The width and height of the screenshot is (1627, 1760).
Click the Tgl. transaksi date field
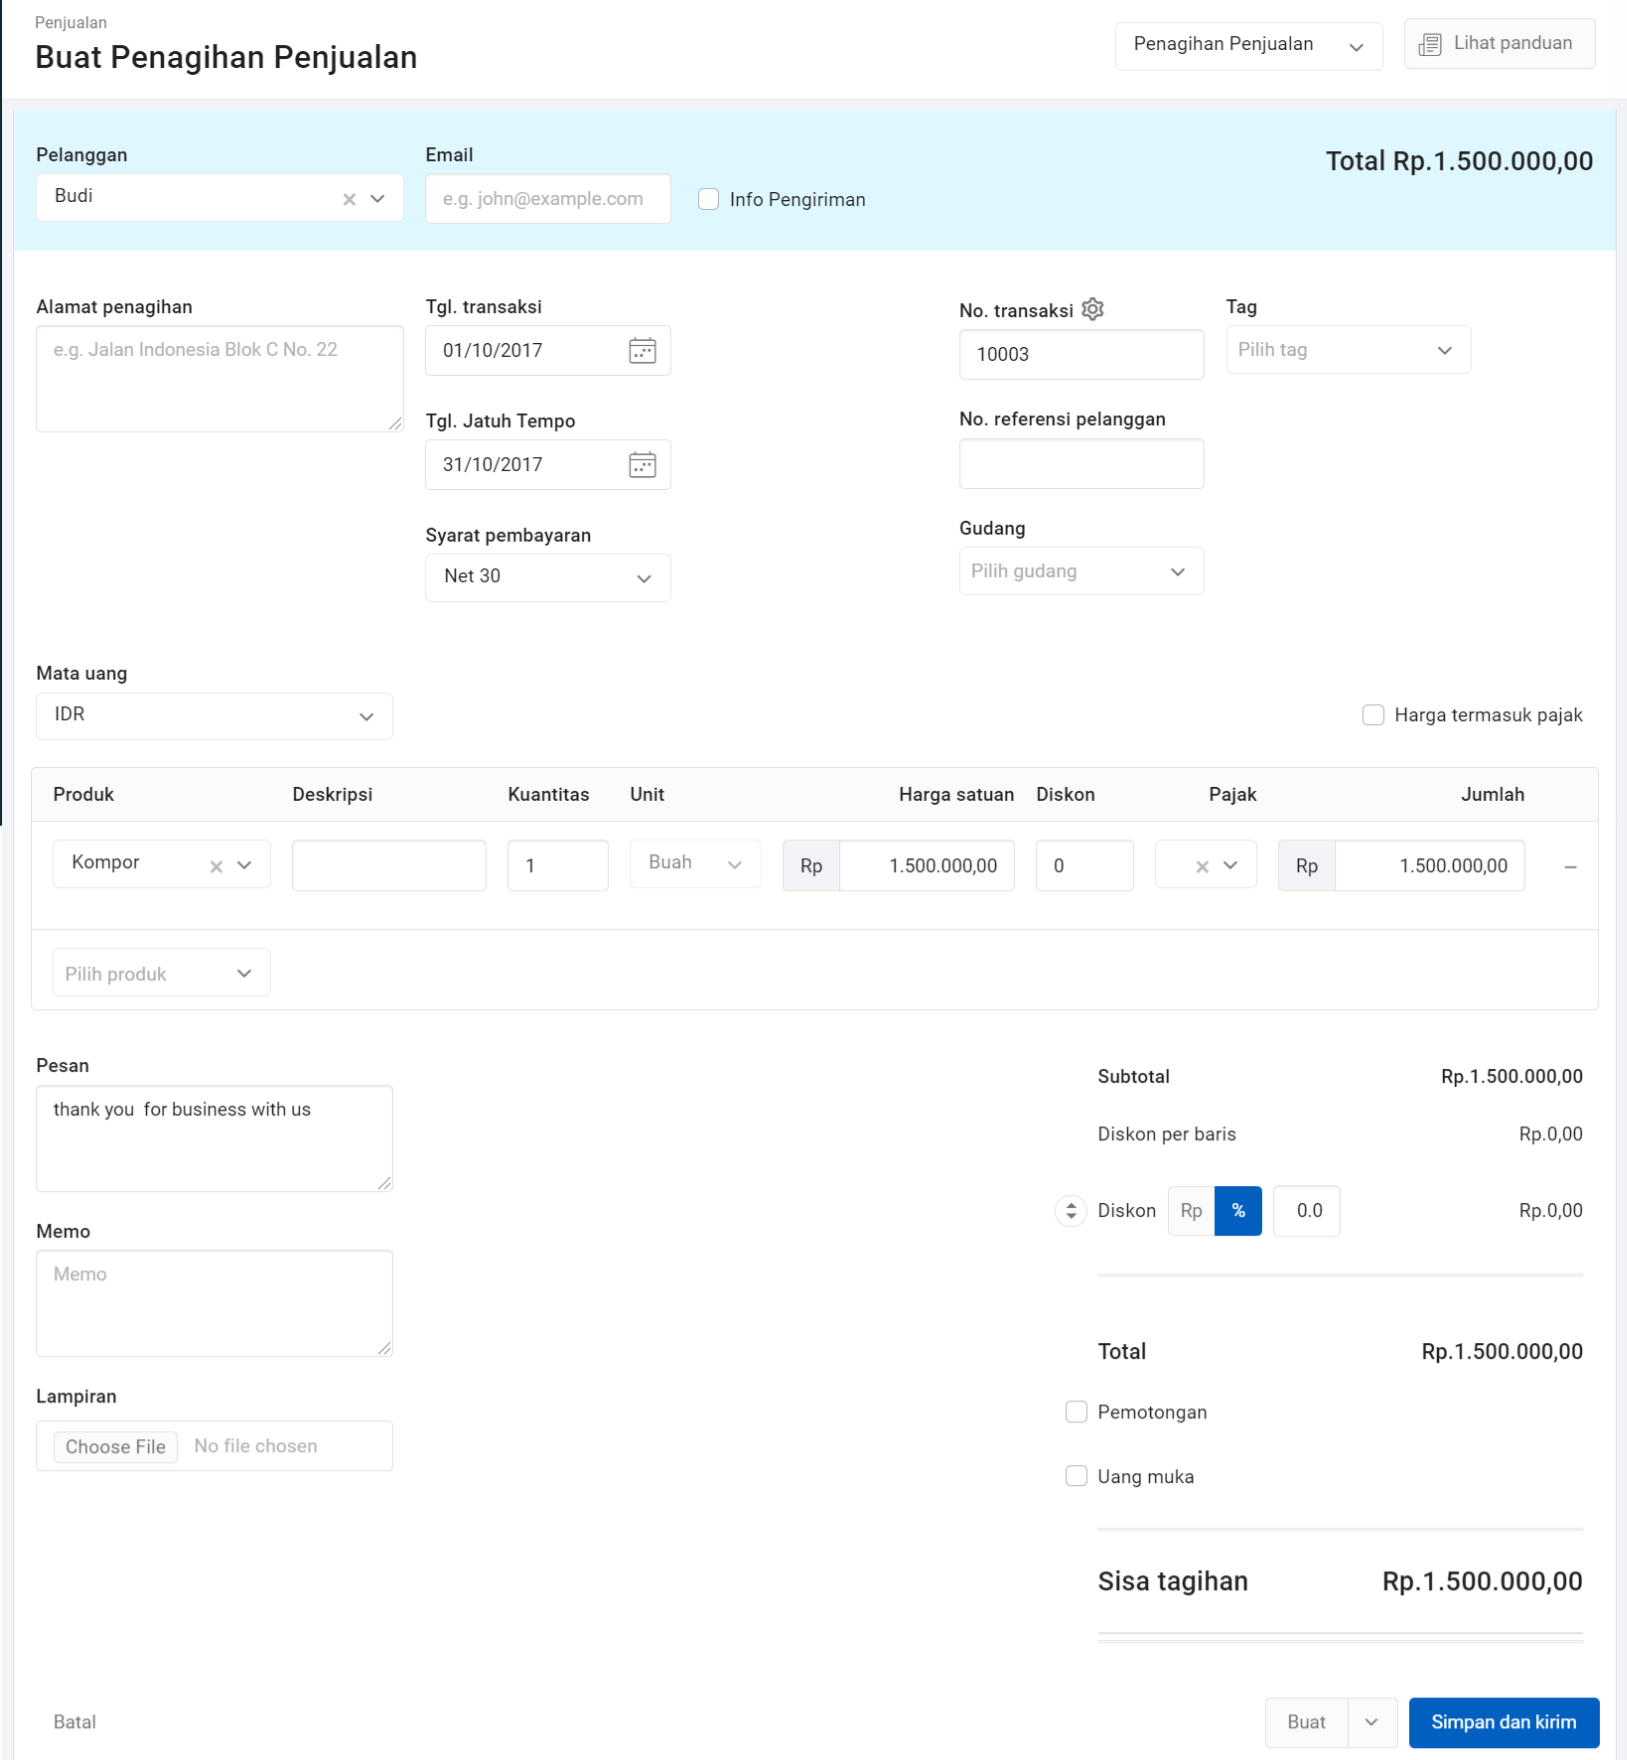pos(548,350)
